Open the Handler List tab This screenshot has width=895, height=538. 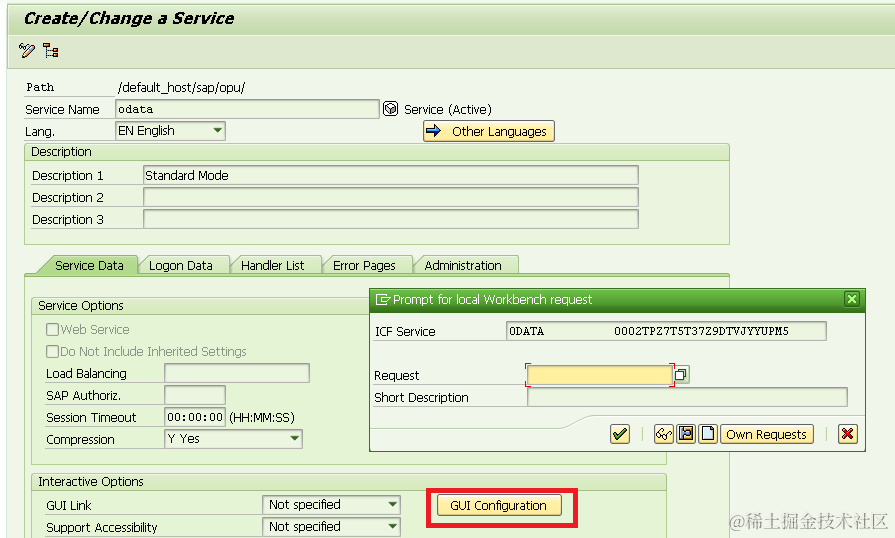[273, 265]
